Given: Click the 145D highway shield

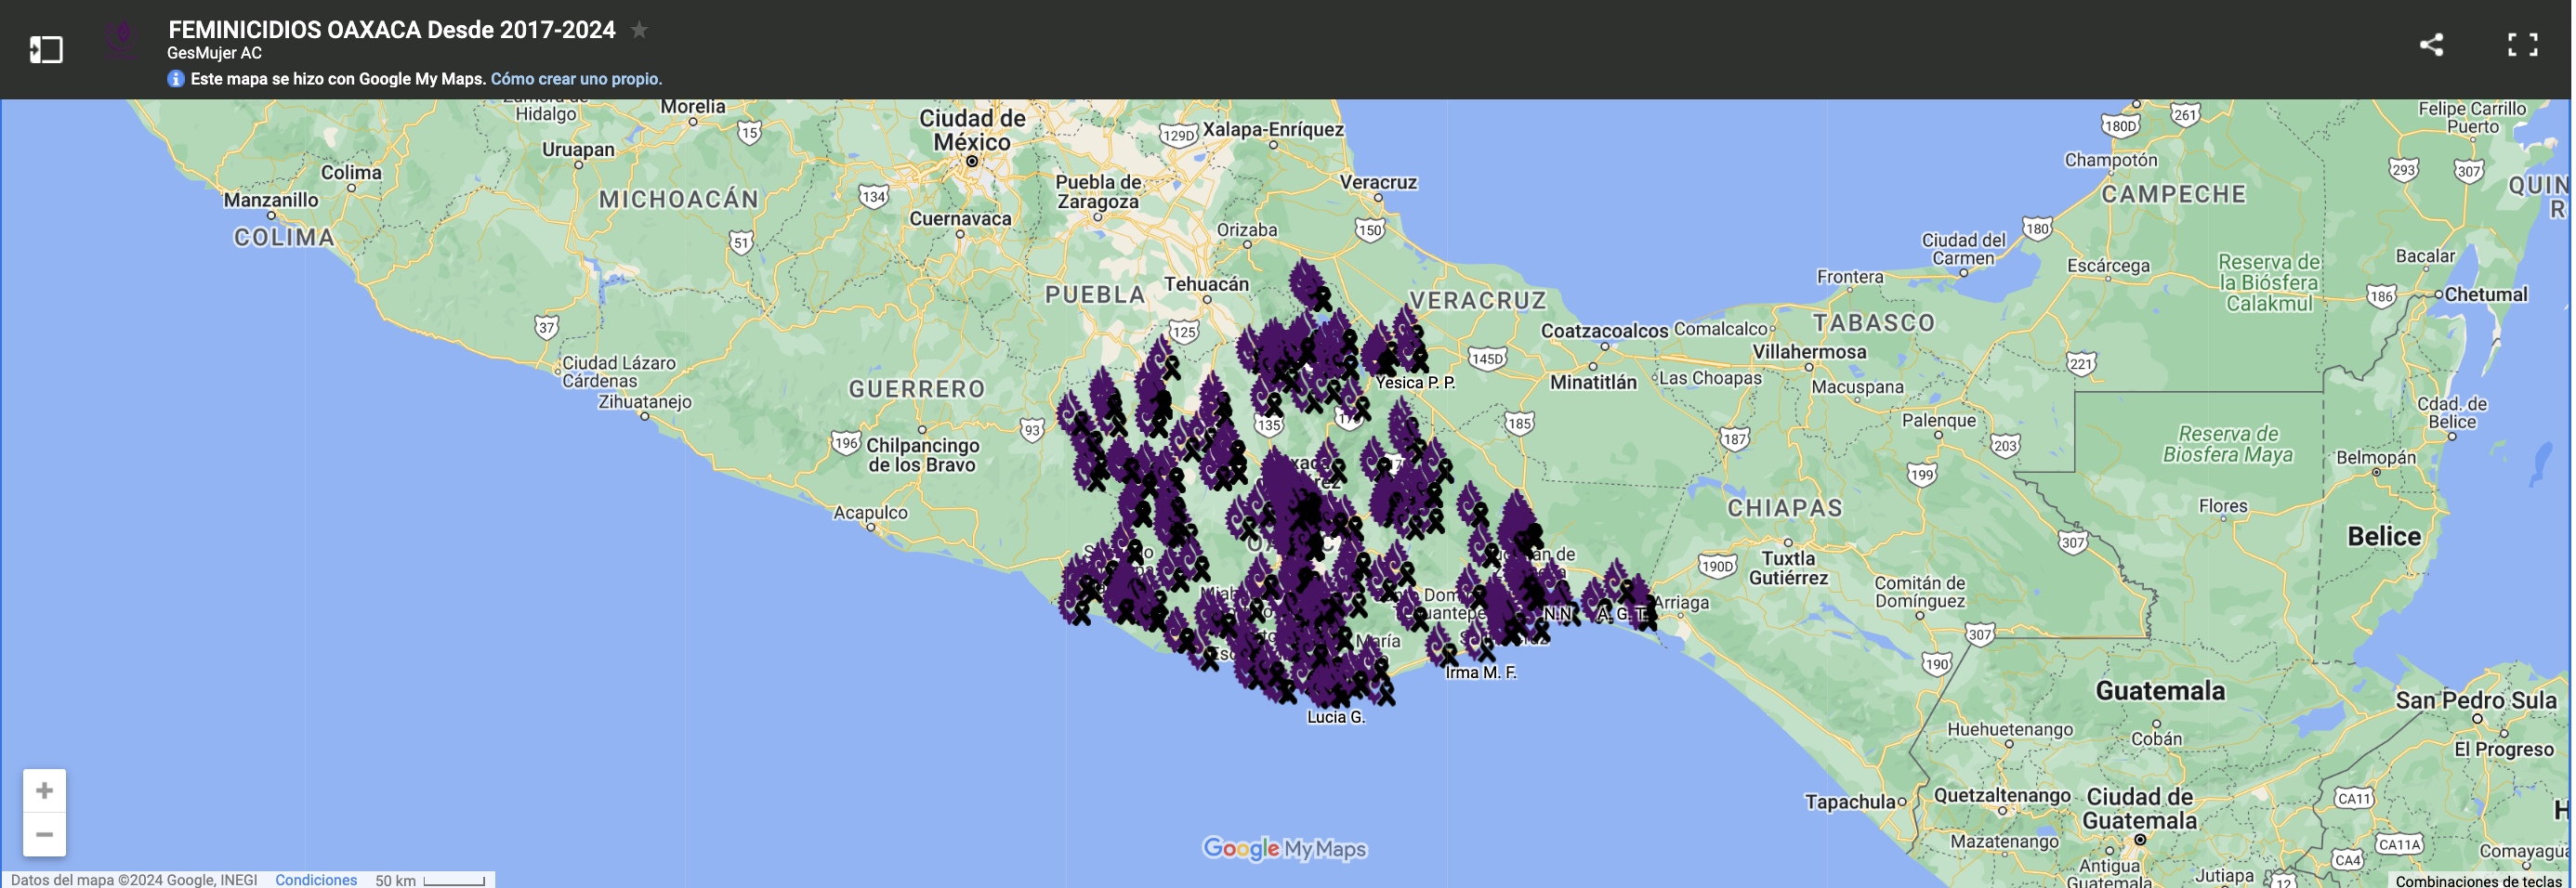Looking at the screenshot, I should coord(1487,359).
